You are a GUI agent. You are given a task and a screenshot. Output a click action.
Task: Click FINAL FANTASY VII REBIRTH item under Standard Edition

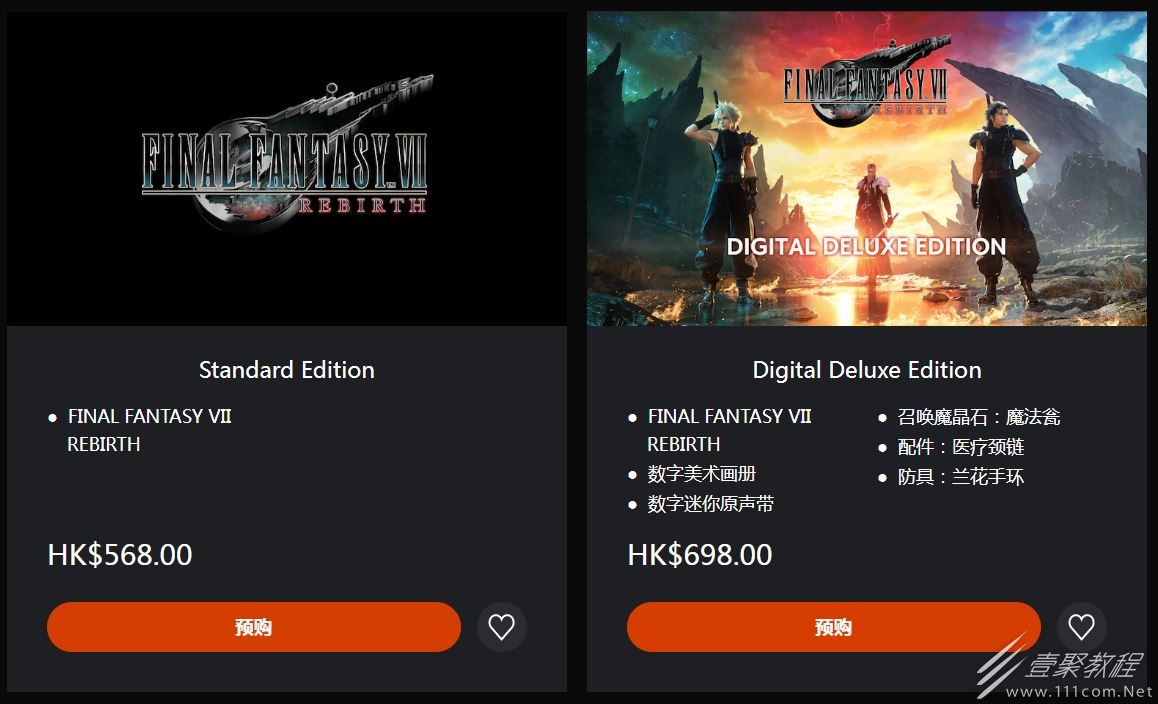click(149, 430)
